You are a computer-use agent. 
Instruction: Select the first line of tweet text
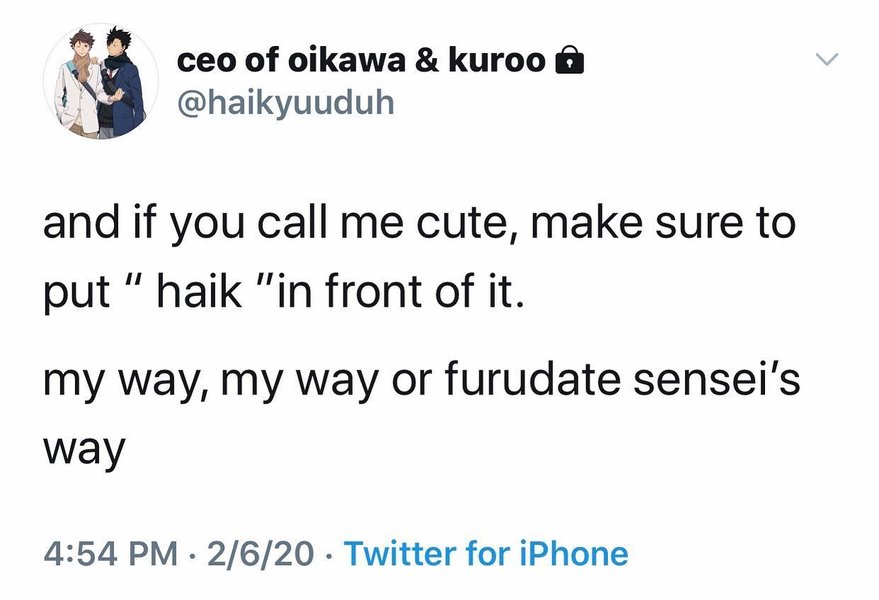pos(418,223)
